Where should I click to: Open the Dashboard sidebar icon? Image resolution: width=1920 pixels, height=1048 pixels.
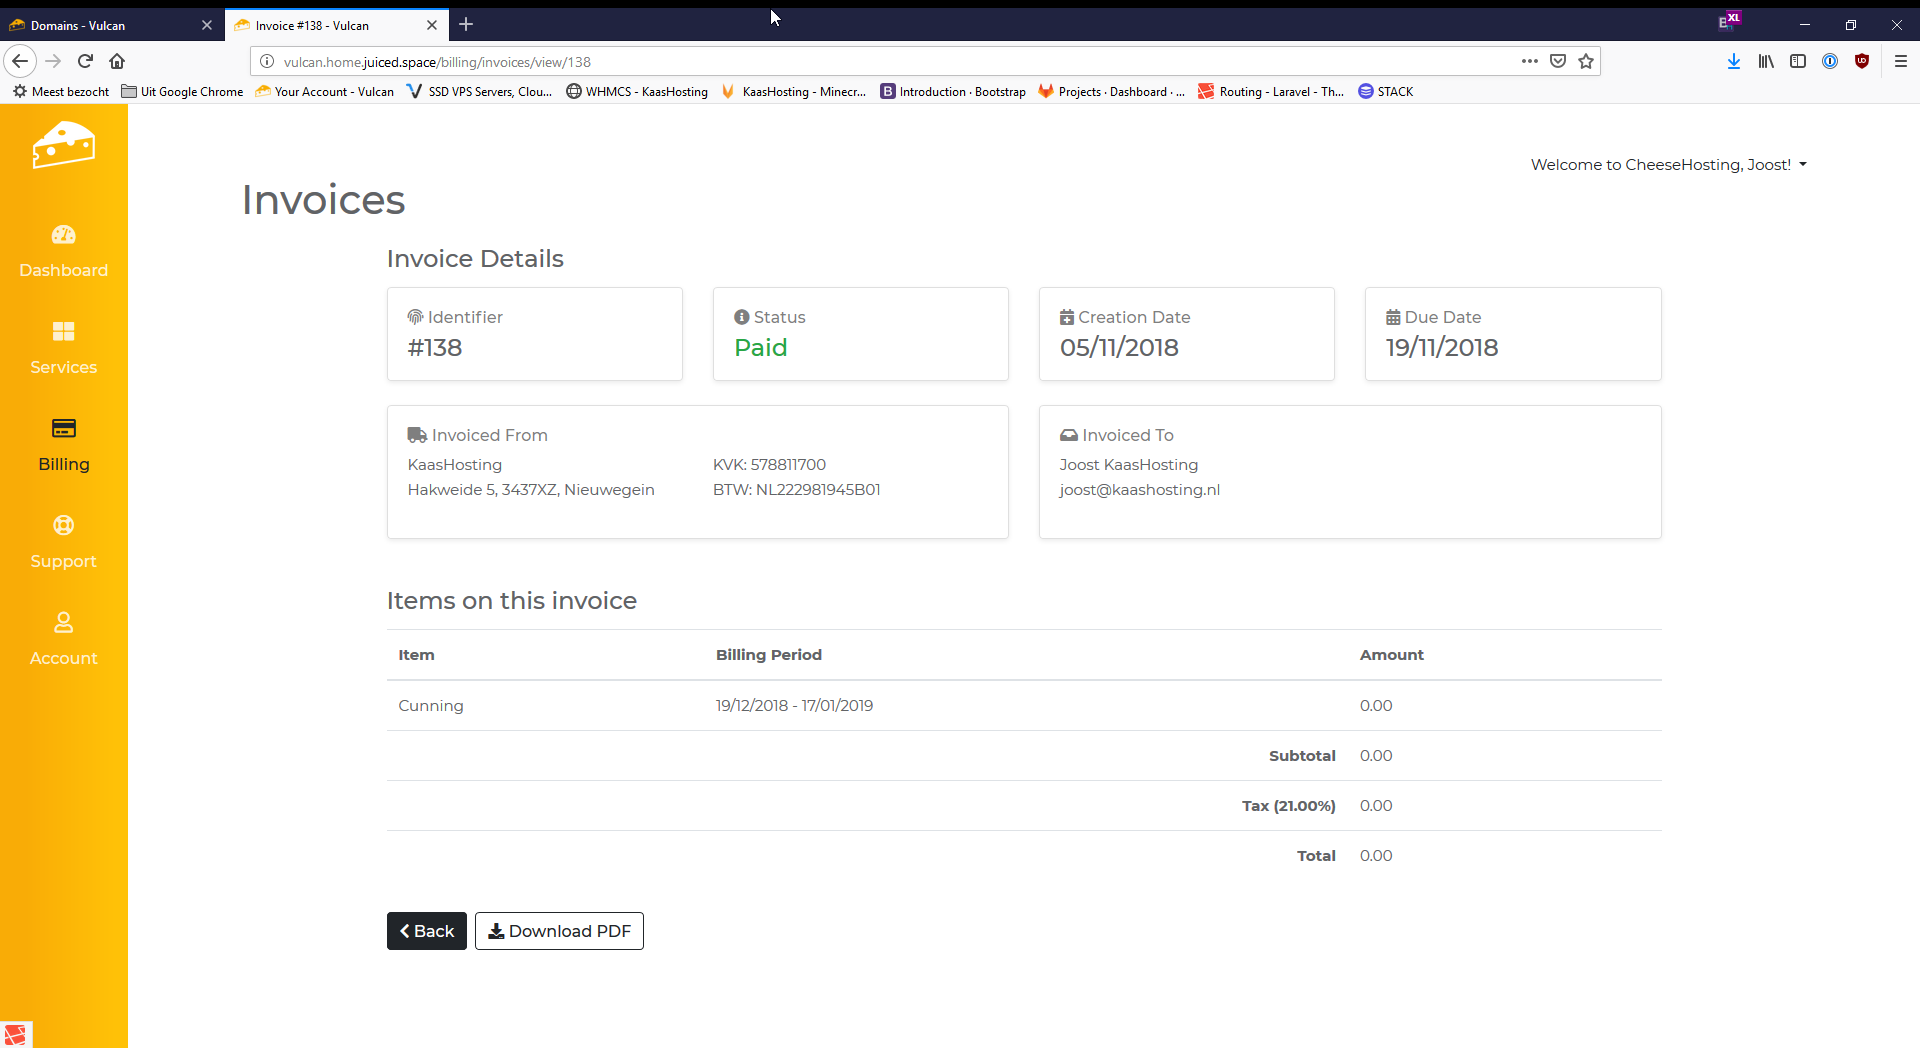click(63, 235)
